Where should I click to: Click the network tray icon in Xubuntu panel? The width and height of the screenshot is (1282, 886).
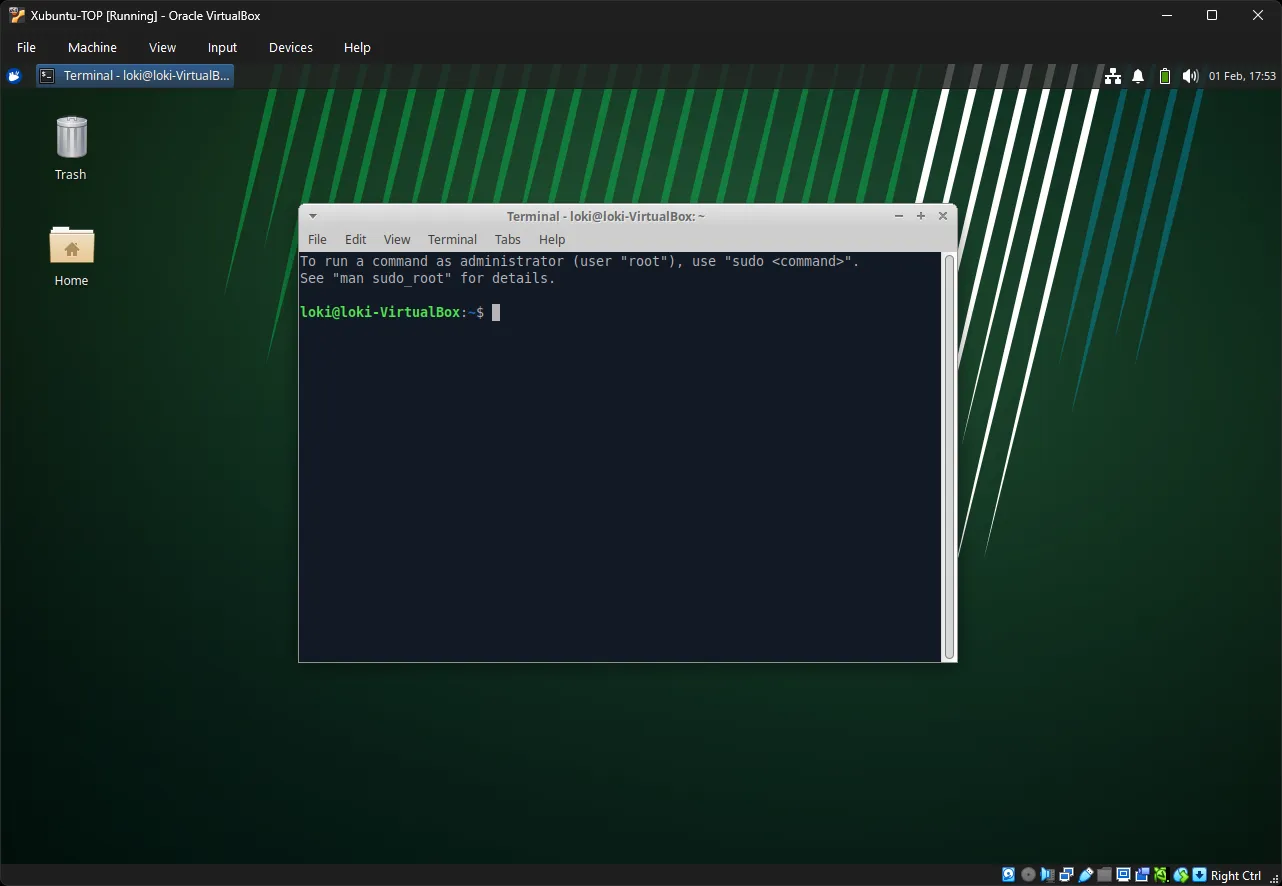click(1113, 75)
